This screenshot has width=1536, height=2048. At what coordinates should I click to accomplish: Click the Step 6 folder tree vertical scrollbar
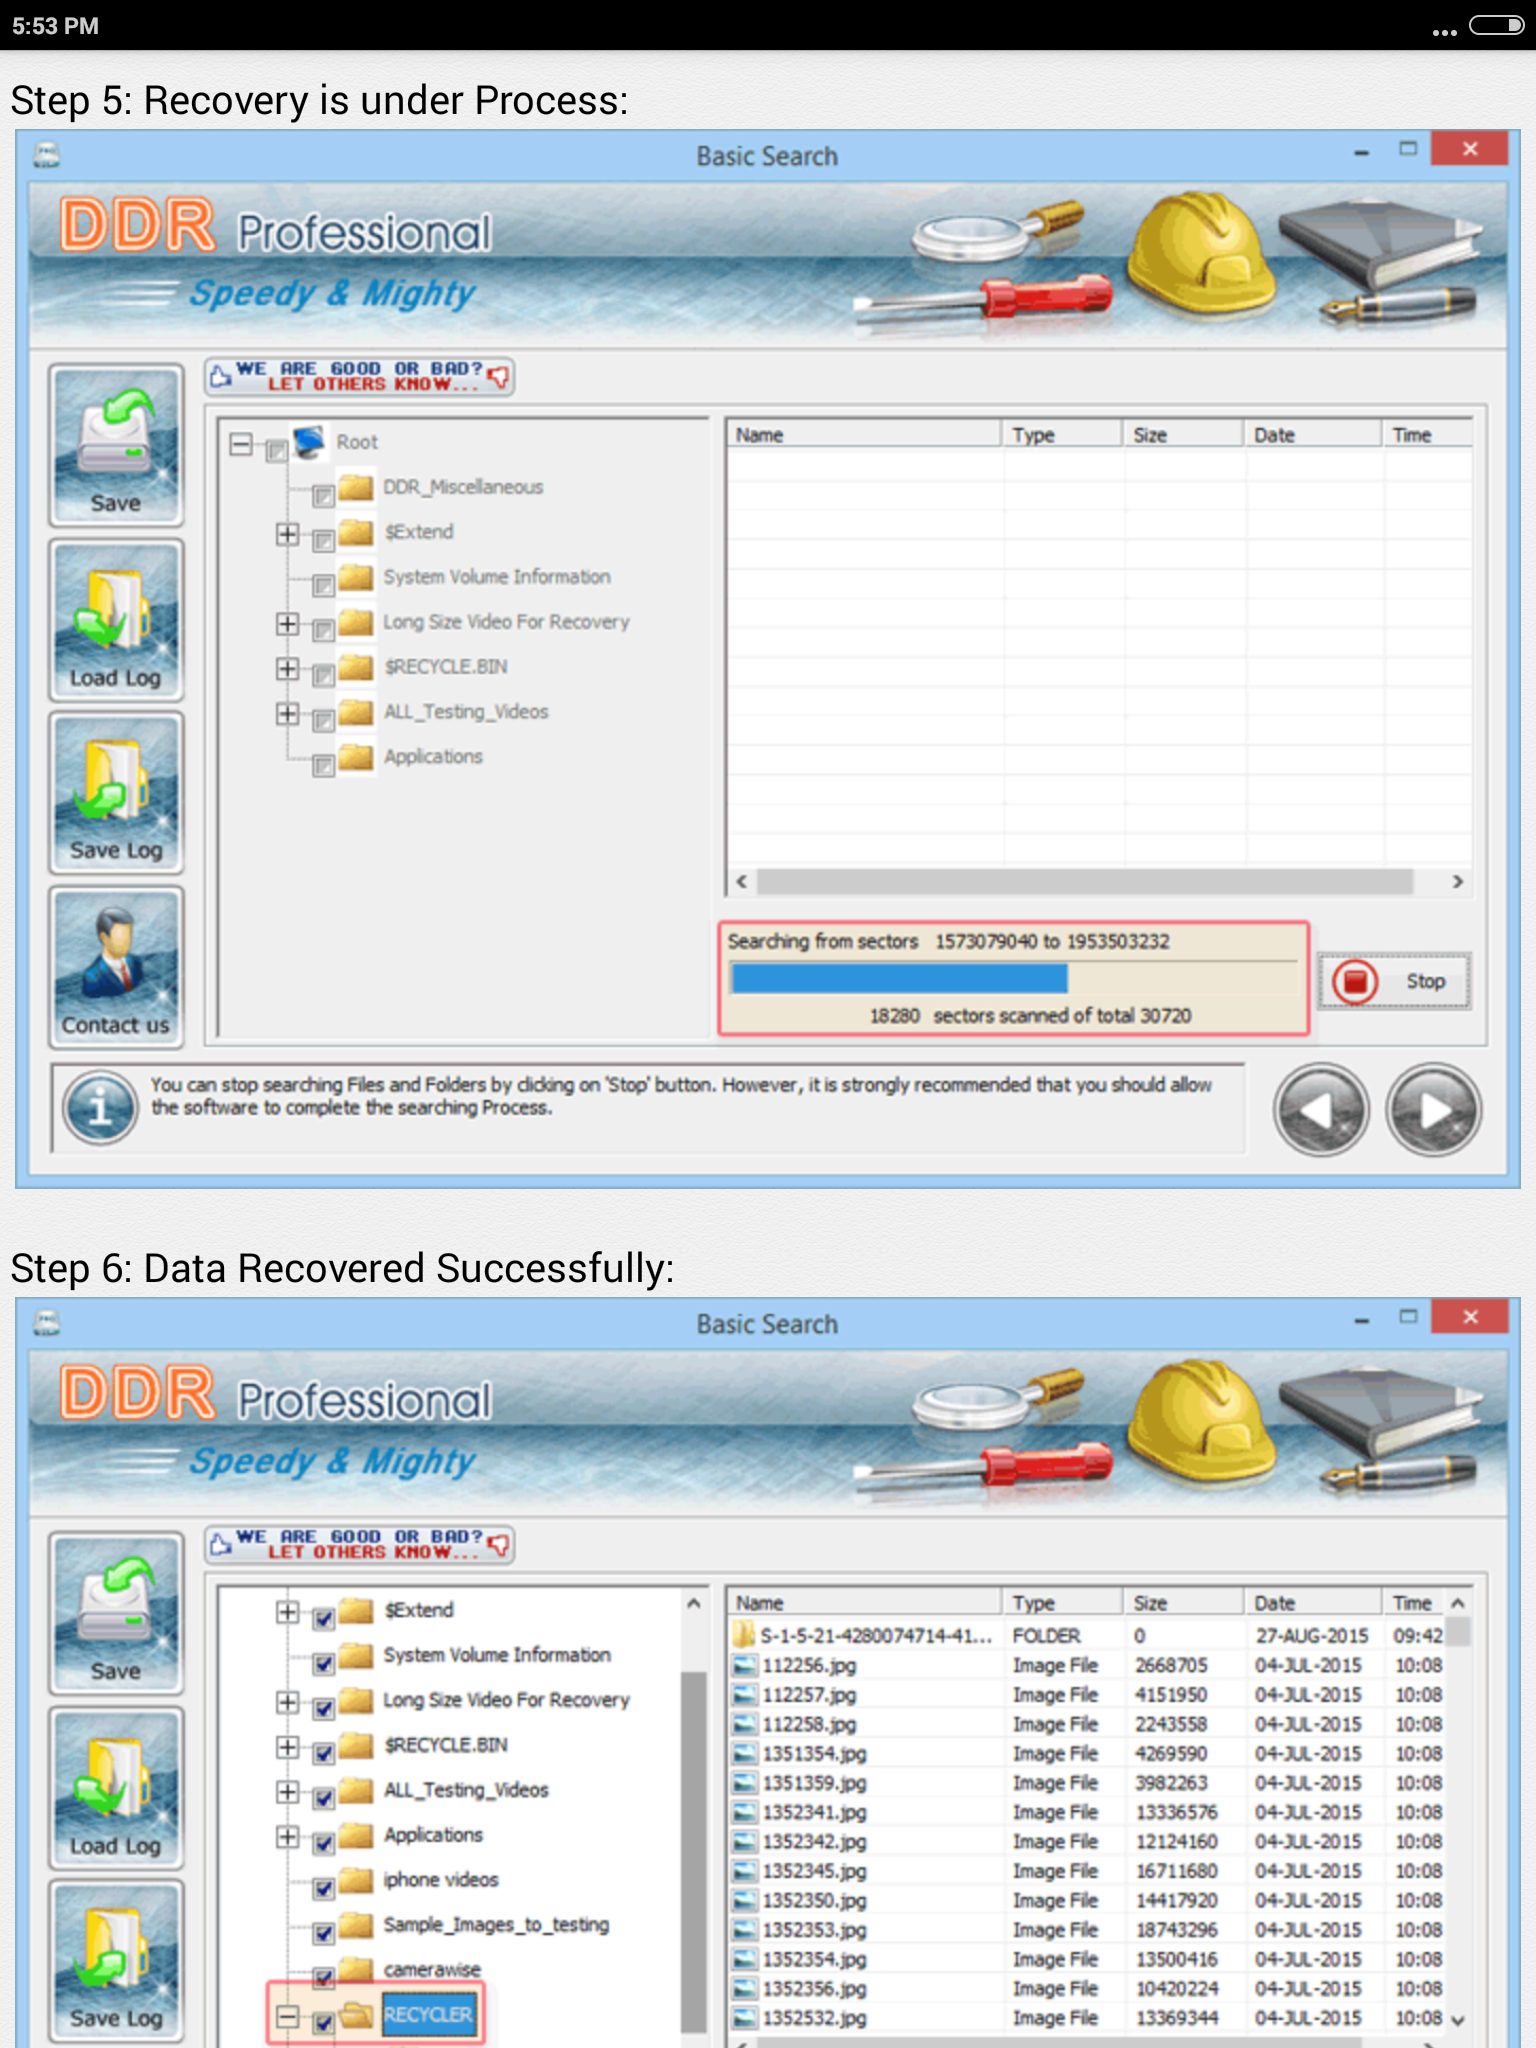pyautogui.click(x=693, y=1850)
